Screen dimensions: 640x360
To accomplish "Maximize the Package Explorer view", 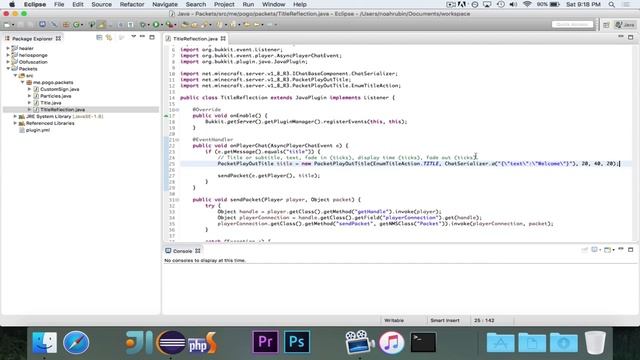I will coord(152,37).
